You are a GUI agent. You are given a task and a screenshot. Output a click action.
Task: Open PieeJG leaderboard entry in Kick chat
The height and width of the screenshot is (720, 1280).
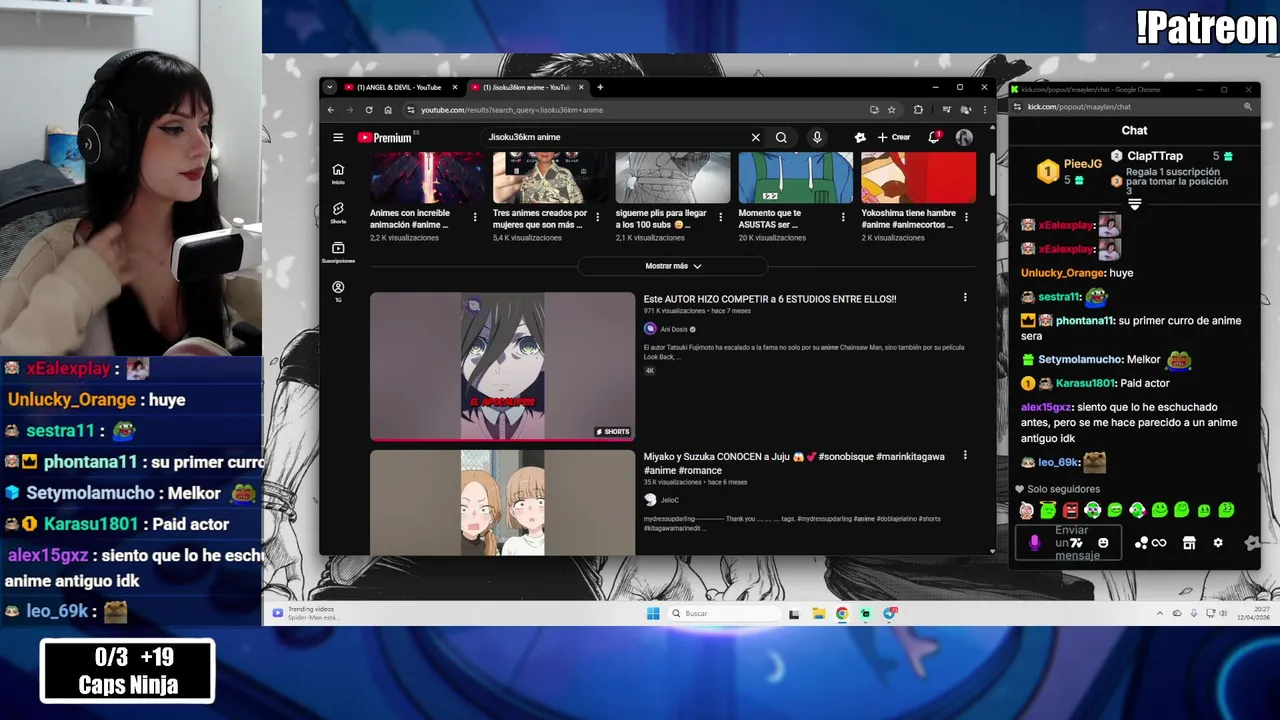1068,171
